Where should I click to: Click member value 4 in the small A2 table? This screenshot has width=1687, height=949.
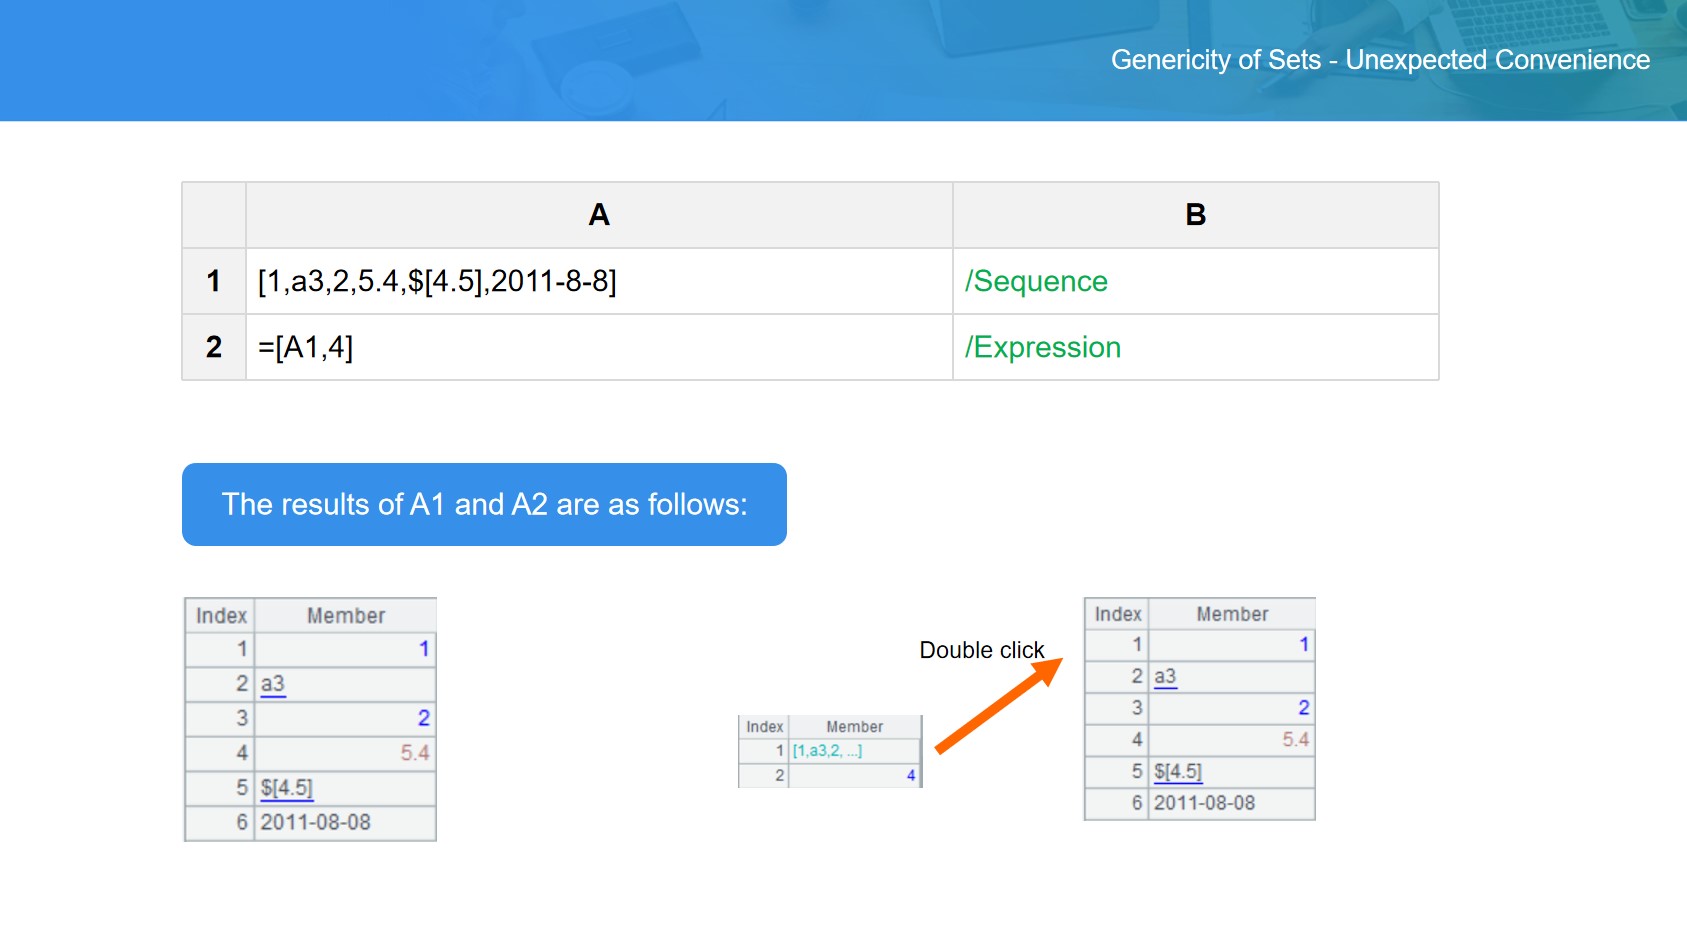(910, 775)
